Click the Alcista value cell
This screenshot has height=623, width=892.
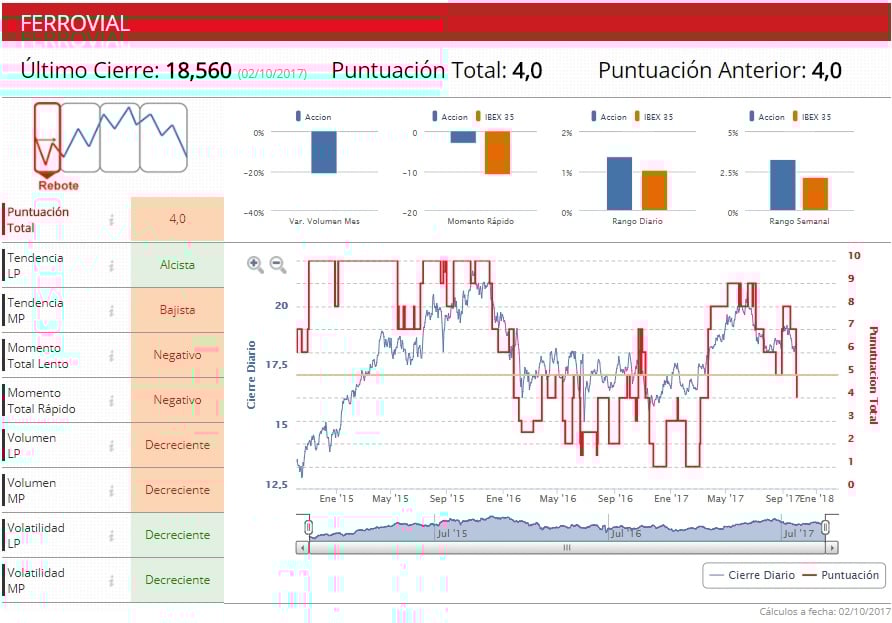(177, 265)
